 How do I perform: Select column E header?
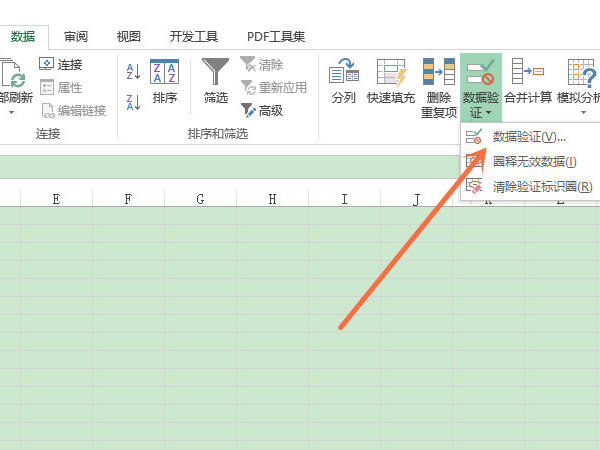click(56, 199)
